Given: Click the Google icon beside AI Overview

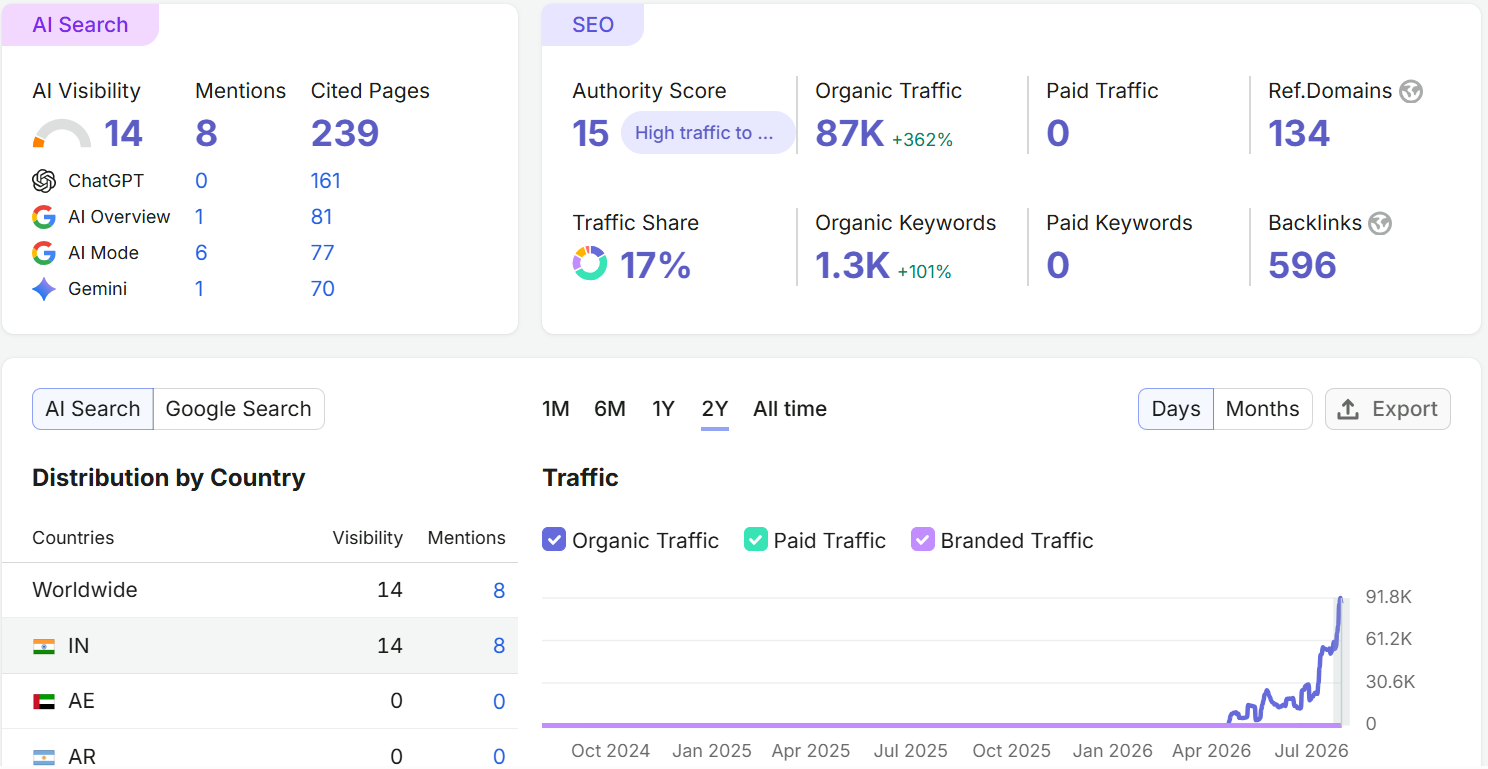Looking at the screenshot, I should pos(44,217).
